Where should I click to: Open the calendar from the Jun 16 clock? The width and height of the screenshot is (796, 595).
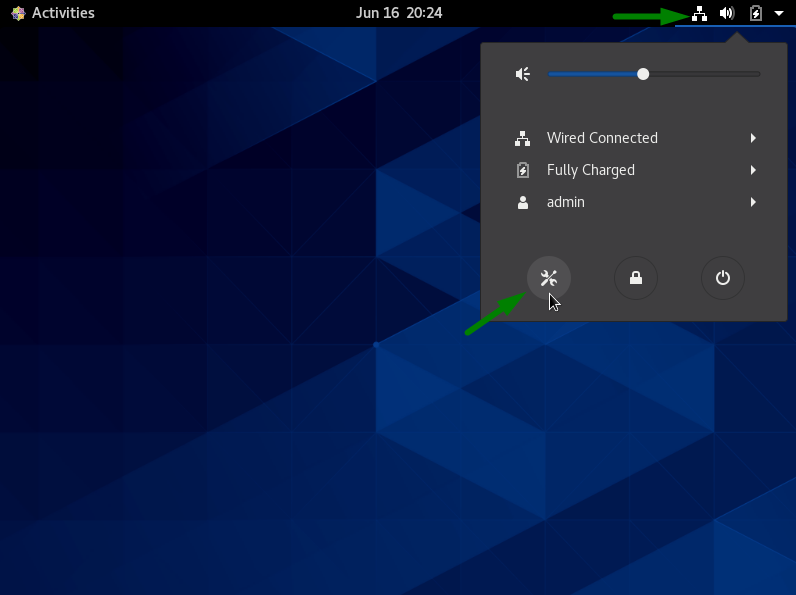398,13
